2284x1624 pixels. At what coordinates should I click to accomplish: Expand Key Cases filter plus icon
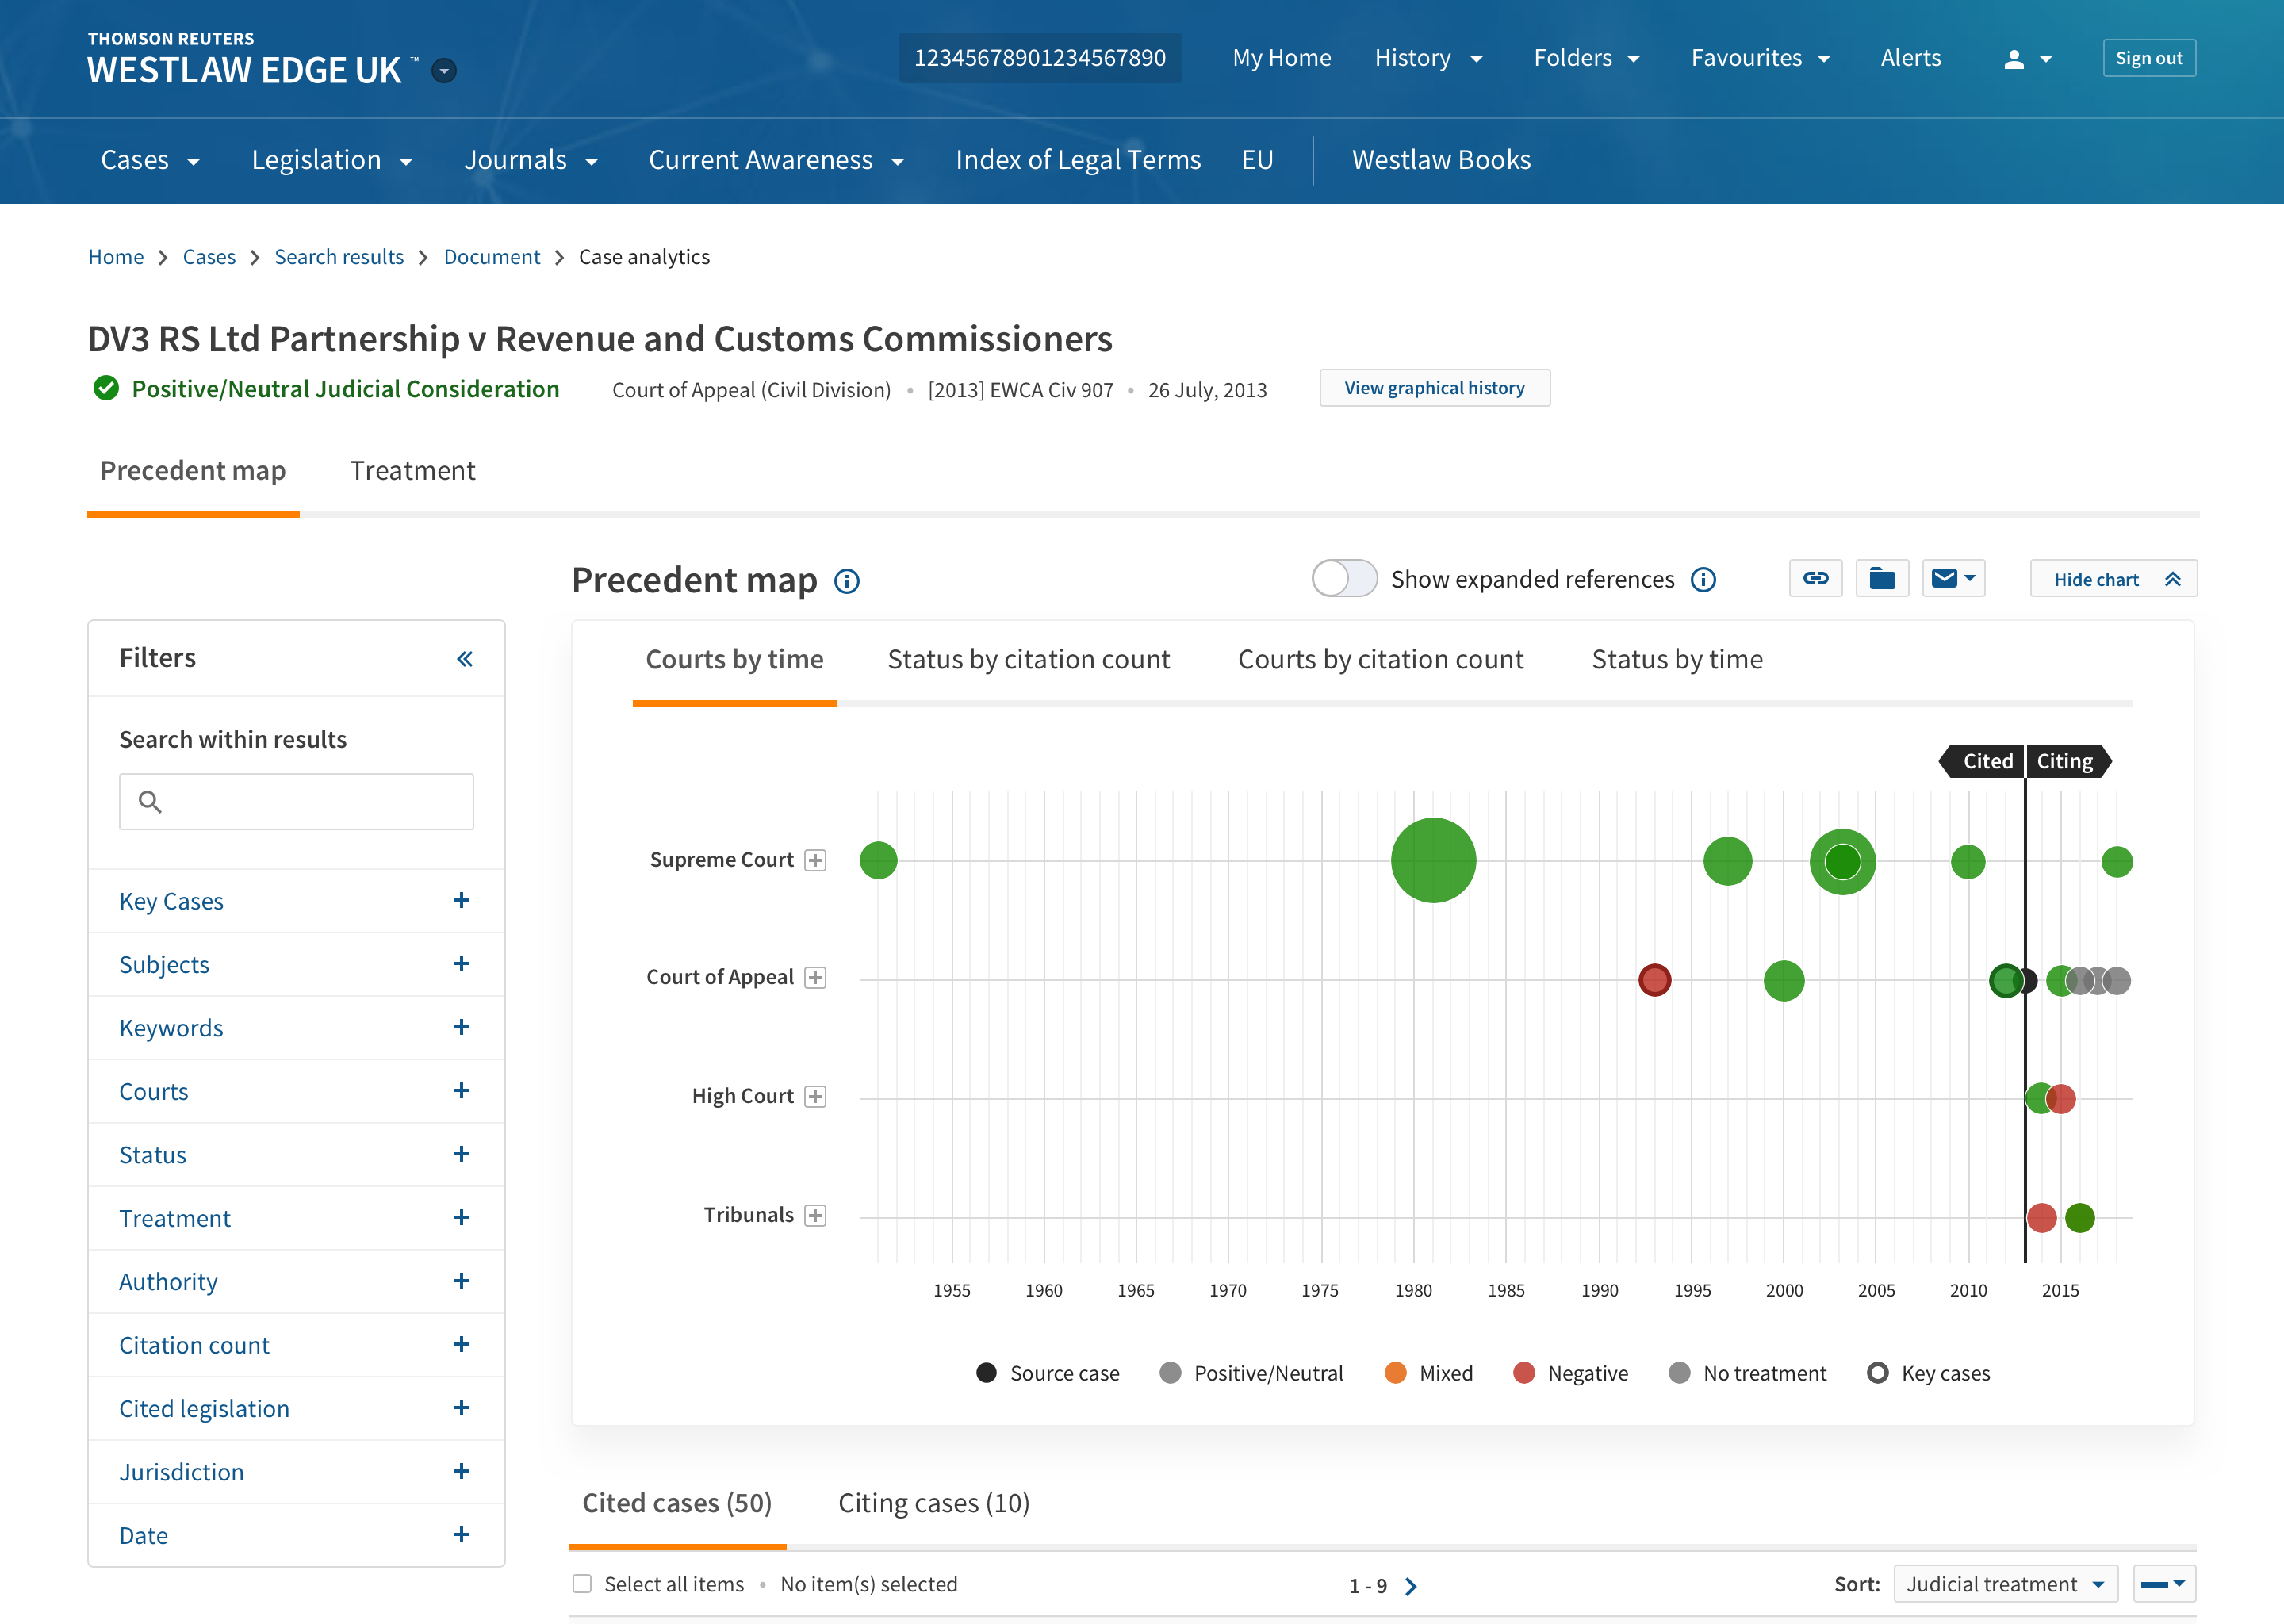click(461, 900)
